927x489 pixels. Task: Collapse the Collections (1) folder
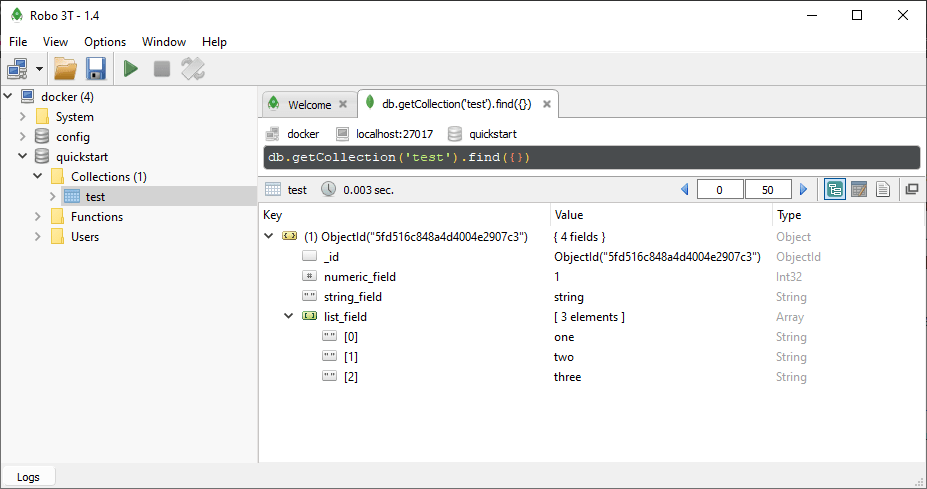(38, 176)
